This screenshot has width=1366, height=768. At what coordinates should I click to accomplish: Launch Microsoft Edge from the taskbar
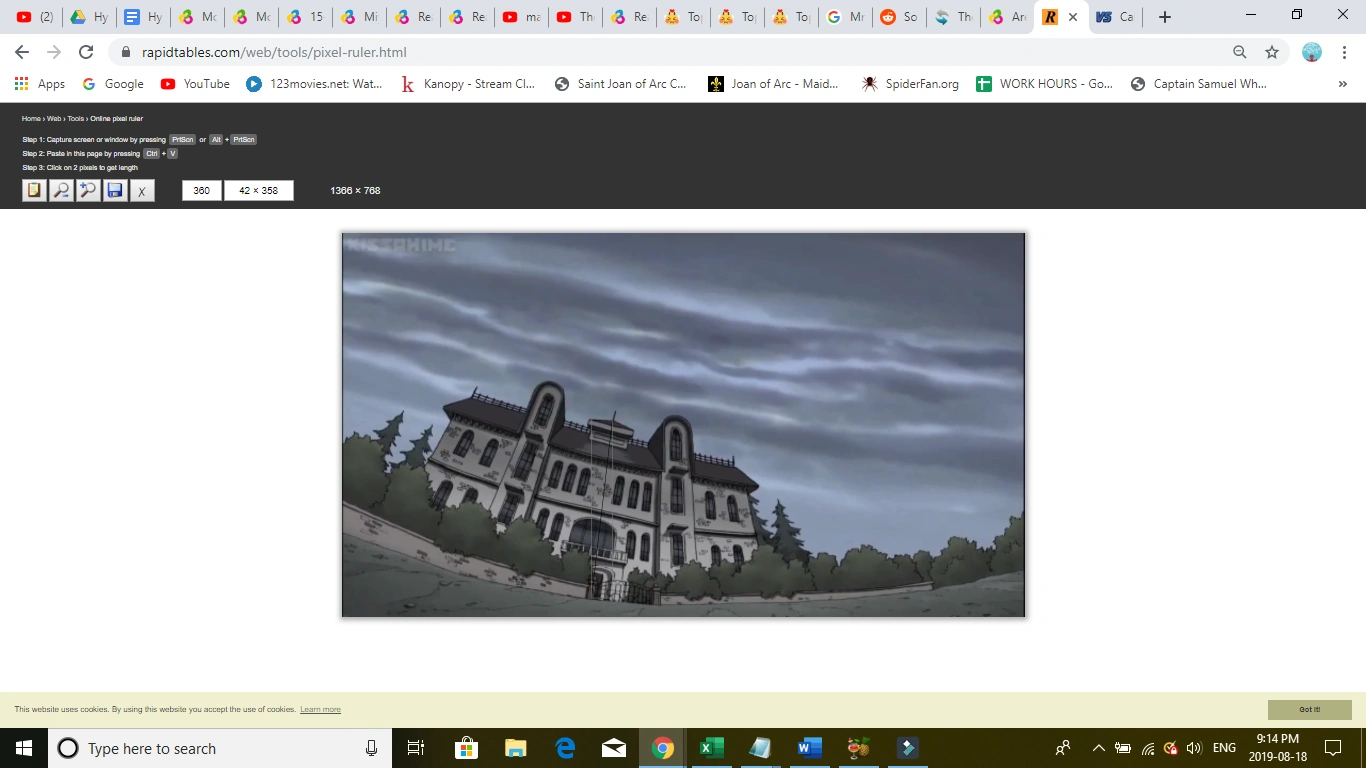pos(565,748)
